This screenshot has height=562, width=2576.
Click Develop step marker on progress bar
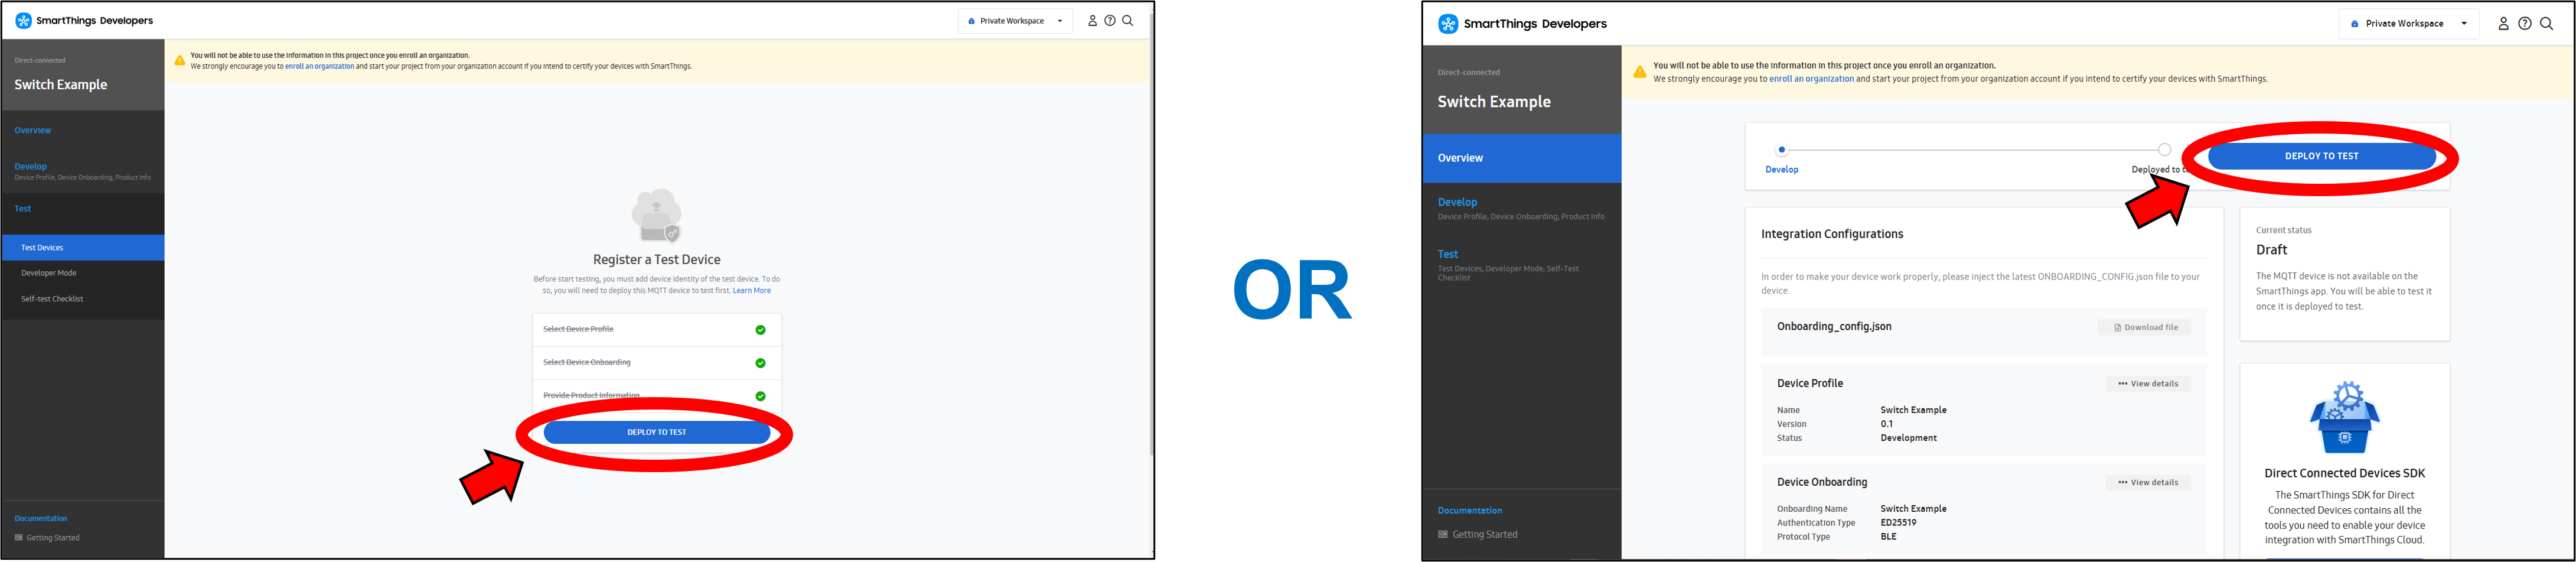coord(1781,150)
